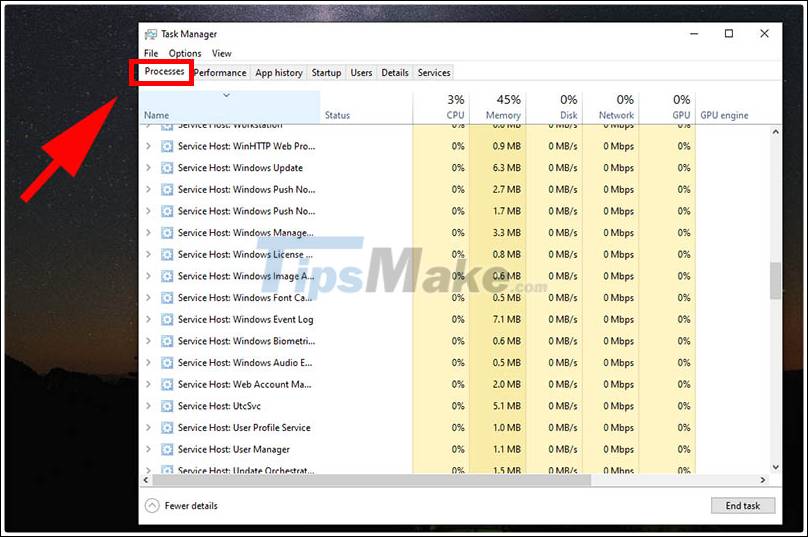Click the 7.1 MB memory value
This screenshot has width=808, height=537.
(x=507, y=320)
